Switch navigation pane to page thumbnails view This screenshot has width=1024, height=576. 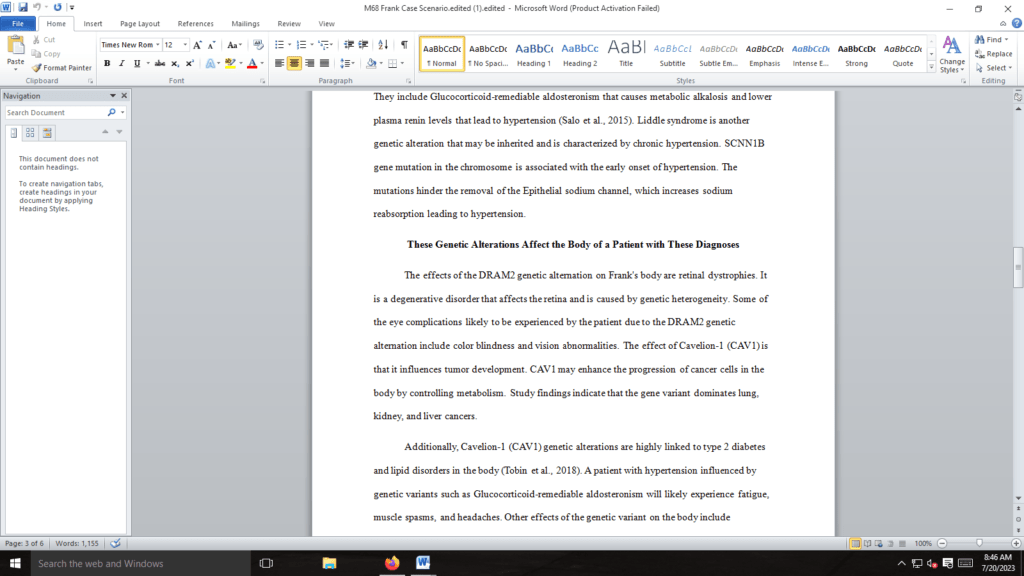[31, 132]
